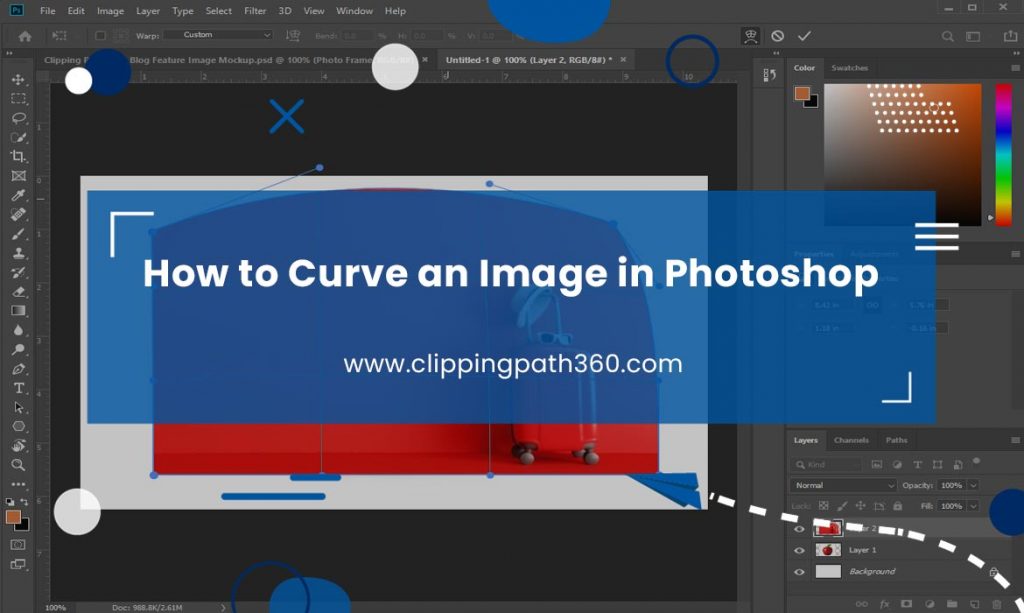
Task: Go to the Home screen icon
Action: click(25, 36)
